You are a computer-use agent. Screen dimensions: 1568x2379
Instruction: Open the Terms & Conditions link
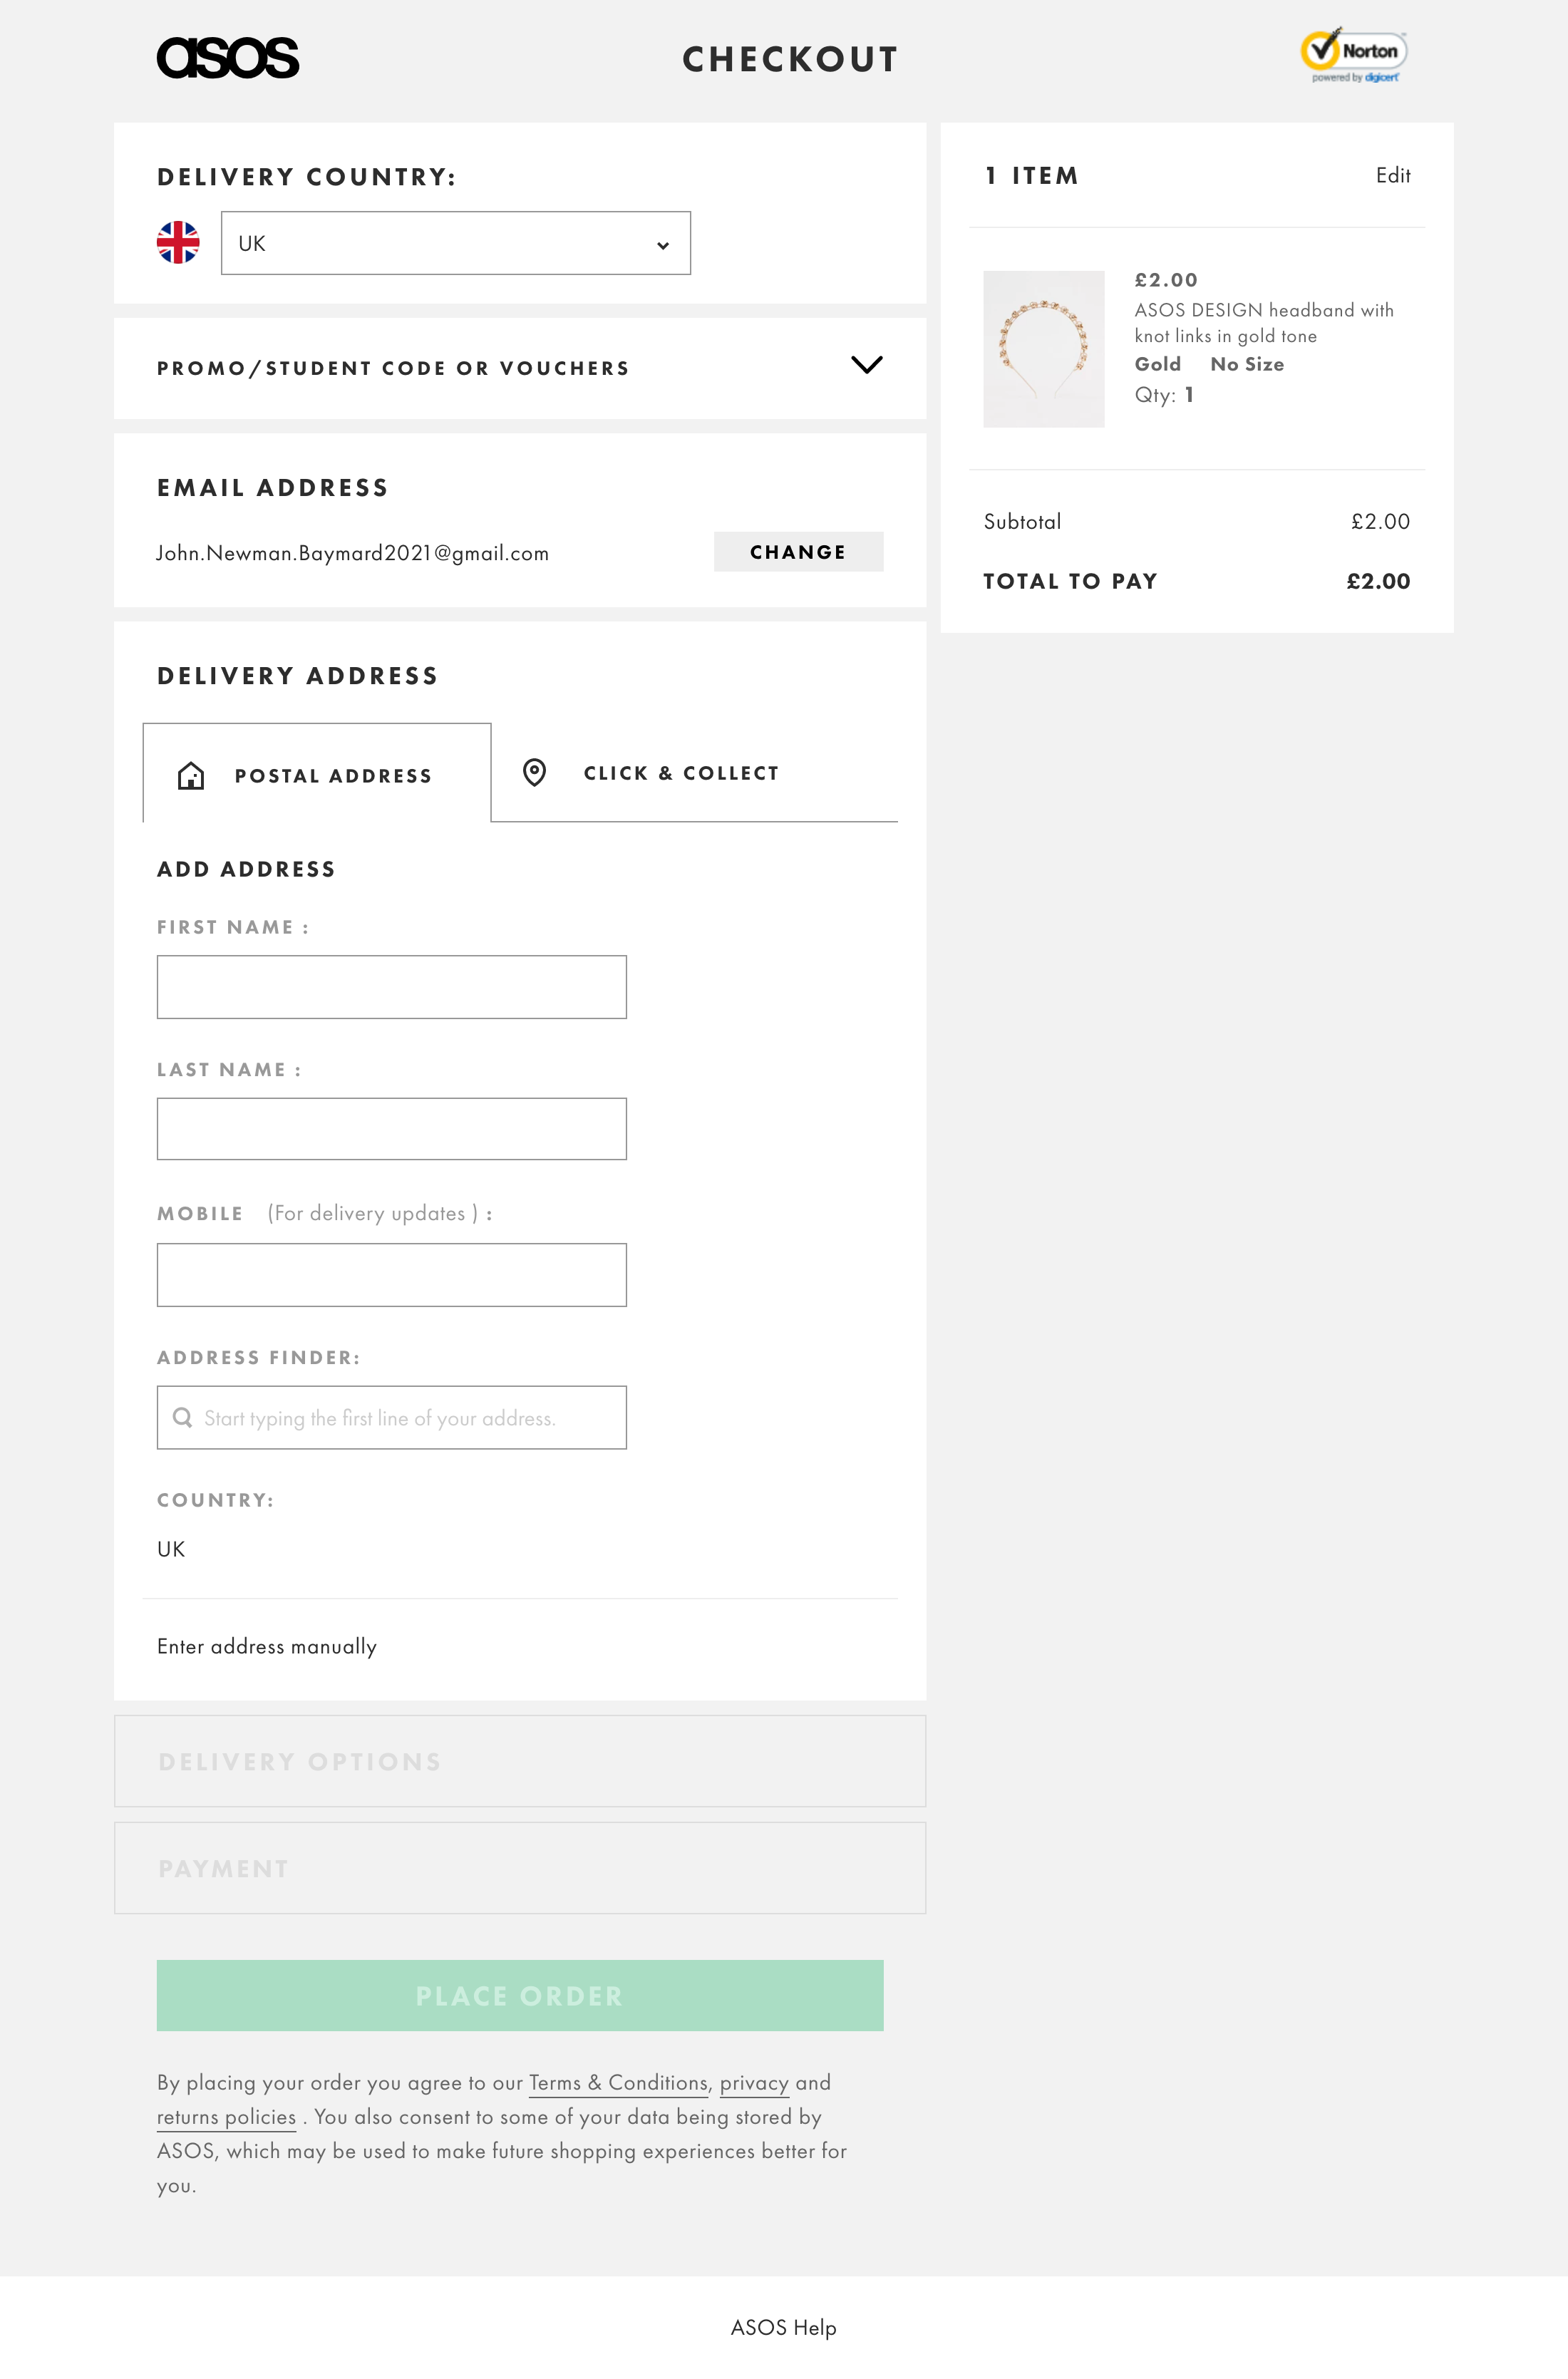617,2083
